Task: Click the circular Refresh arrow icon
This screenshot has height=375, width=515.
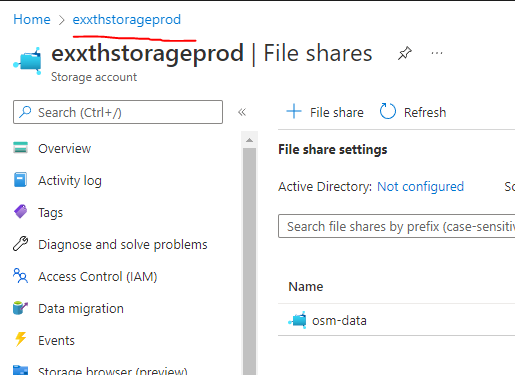Action: (388, 111)
